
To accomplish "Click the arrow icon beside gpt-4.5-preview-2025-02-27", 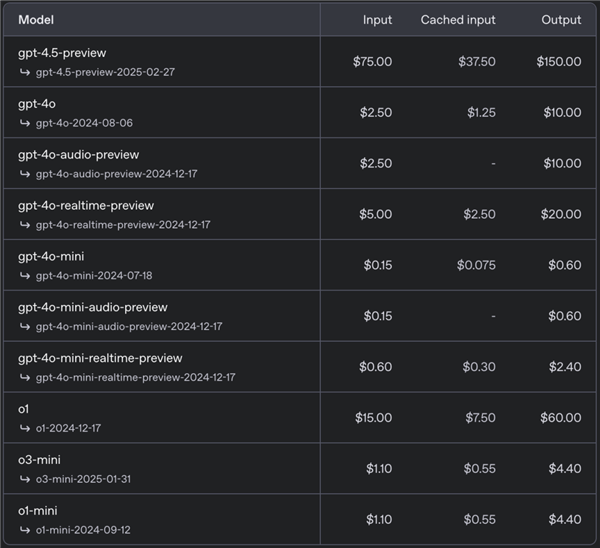I will (25, 72).
